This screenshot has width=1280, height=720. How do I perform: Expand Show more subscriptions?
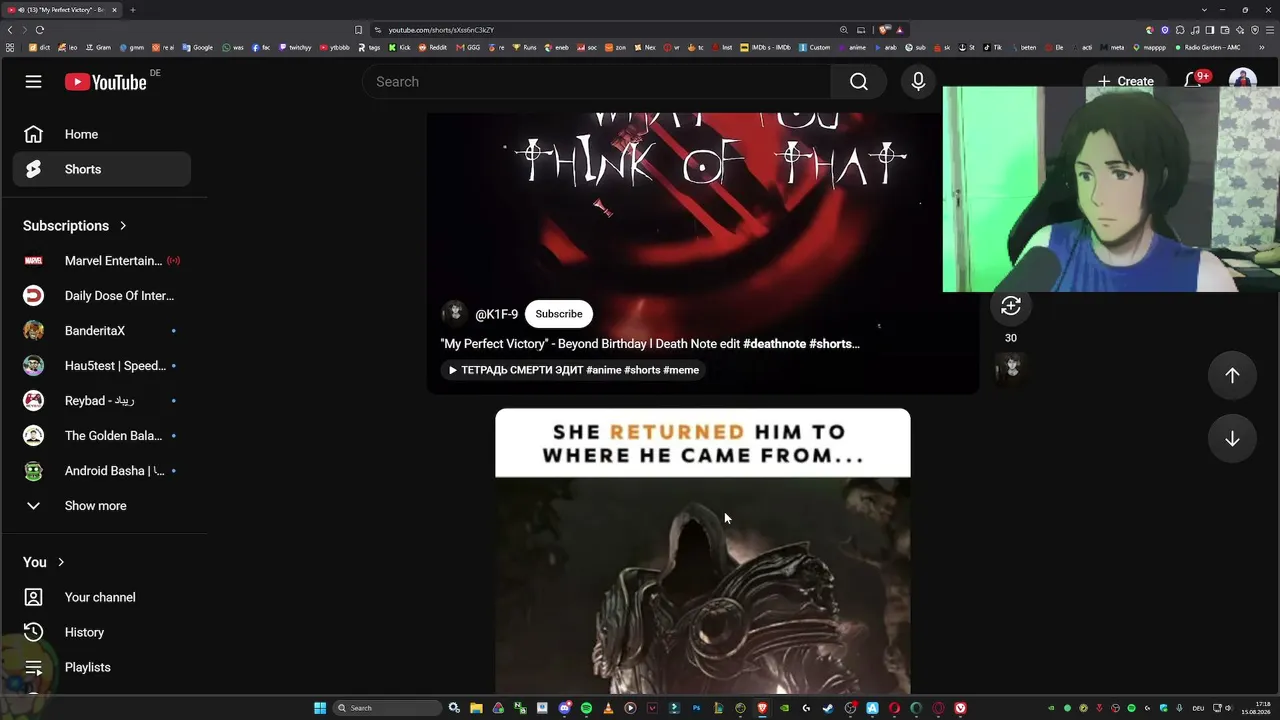101,506
